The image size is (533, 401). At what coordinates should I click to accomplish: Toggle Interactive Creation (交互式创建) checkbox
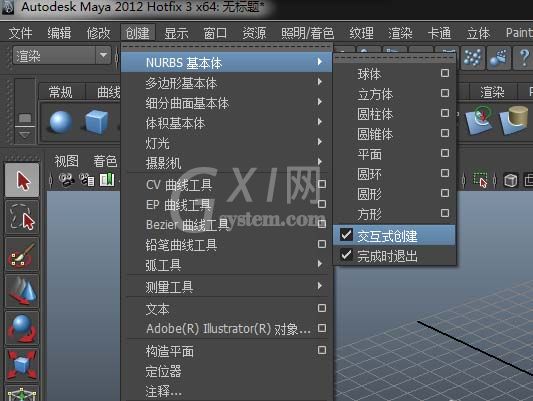[x=346, y=235]
